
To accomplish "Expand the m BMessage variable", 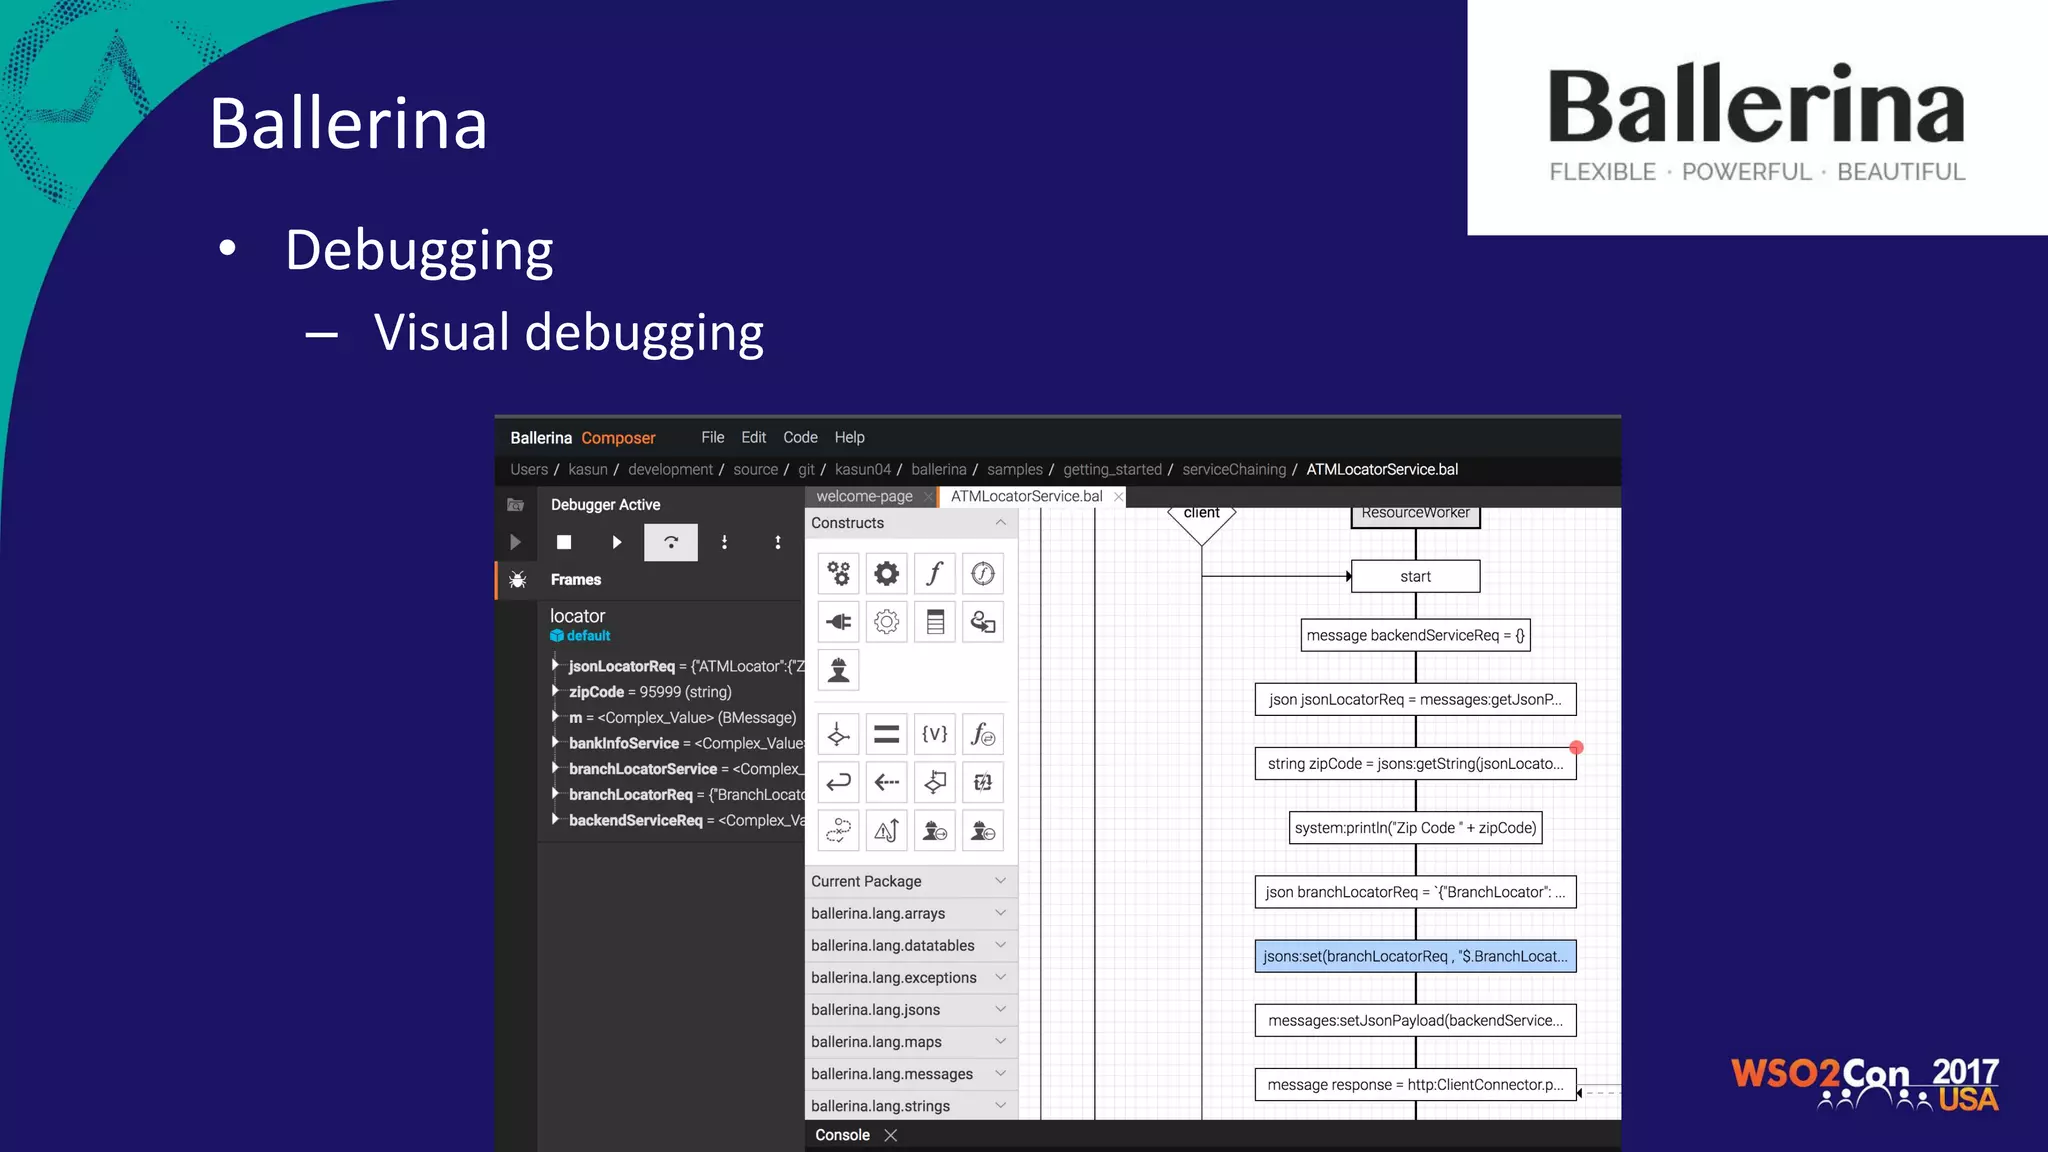I will (555, 717).
